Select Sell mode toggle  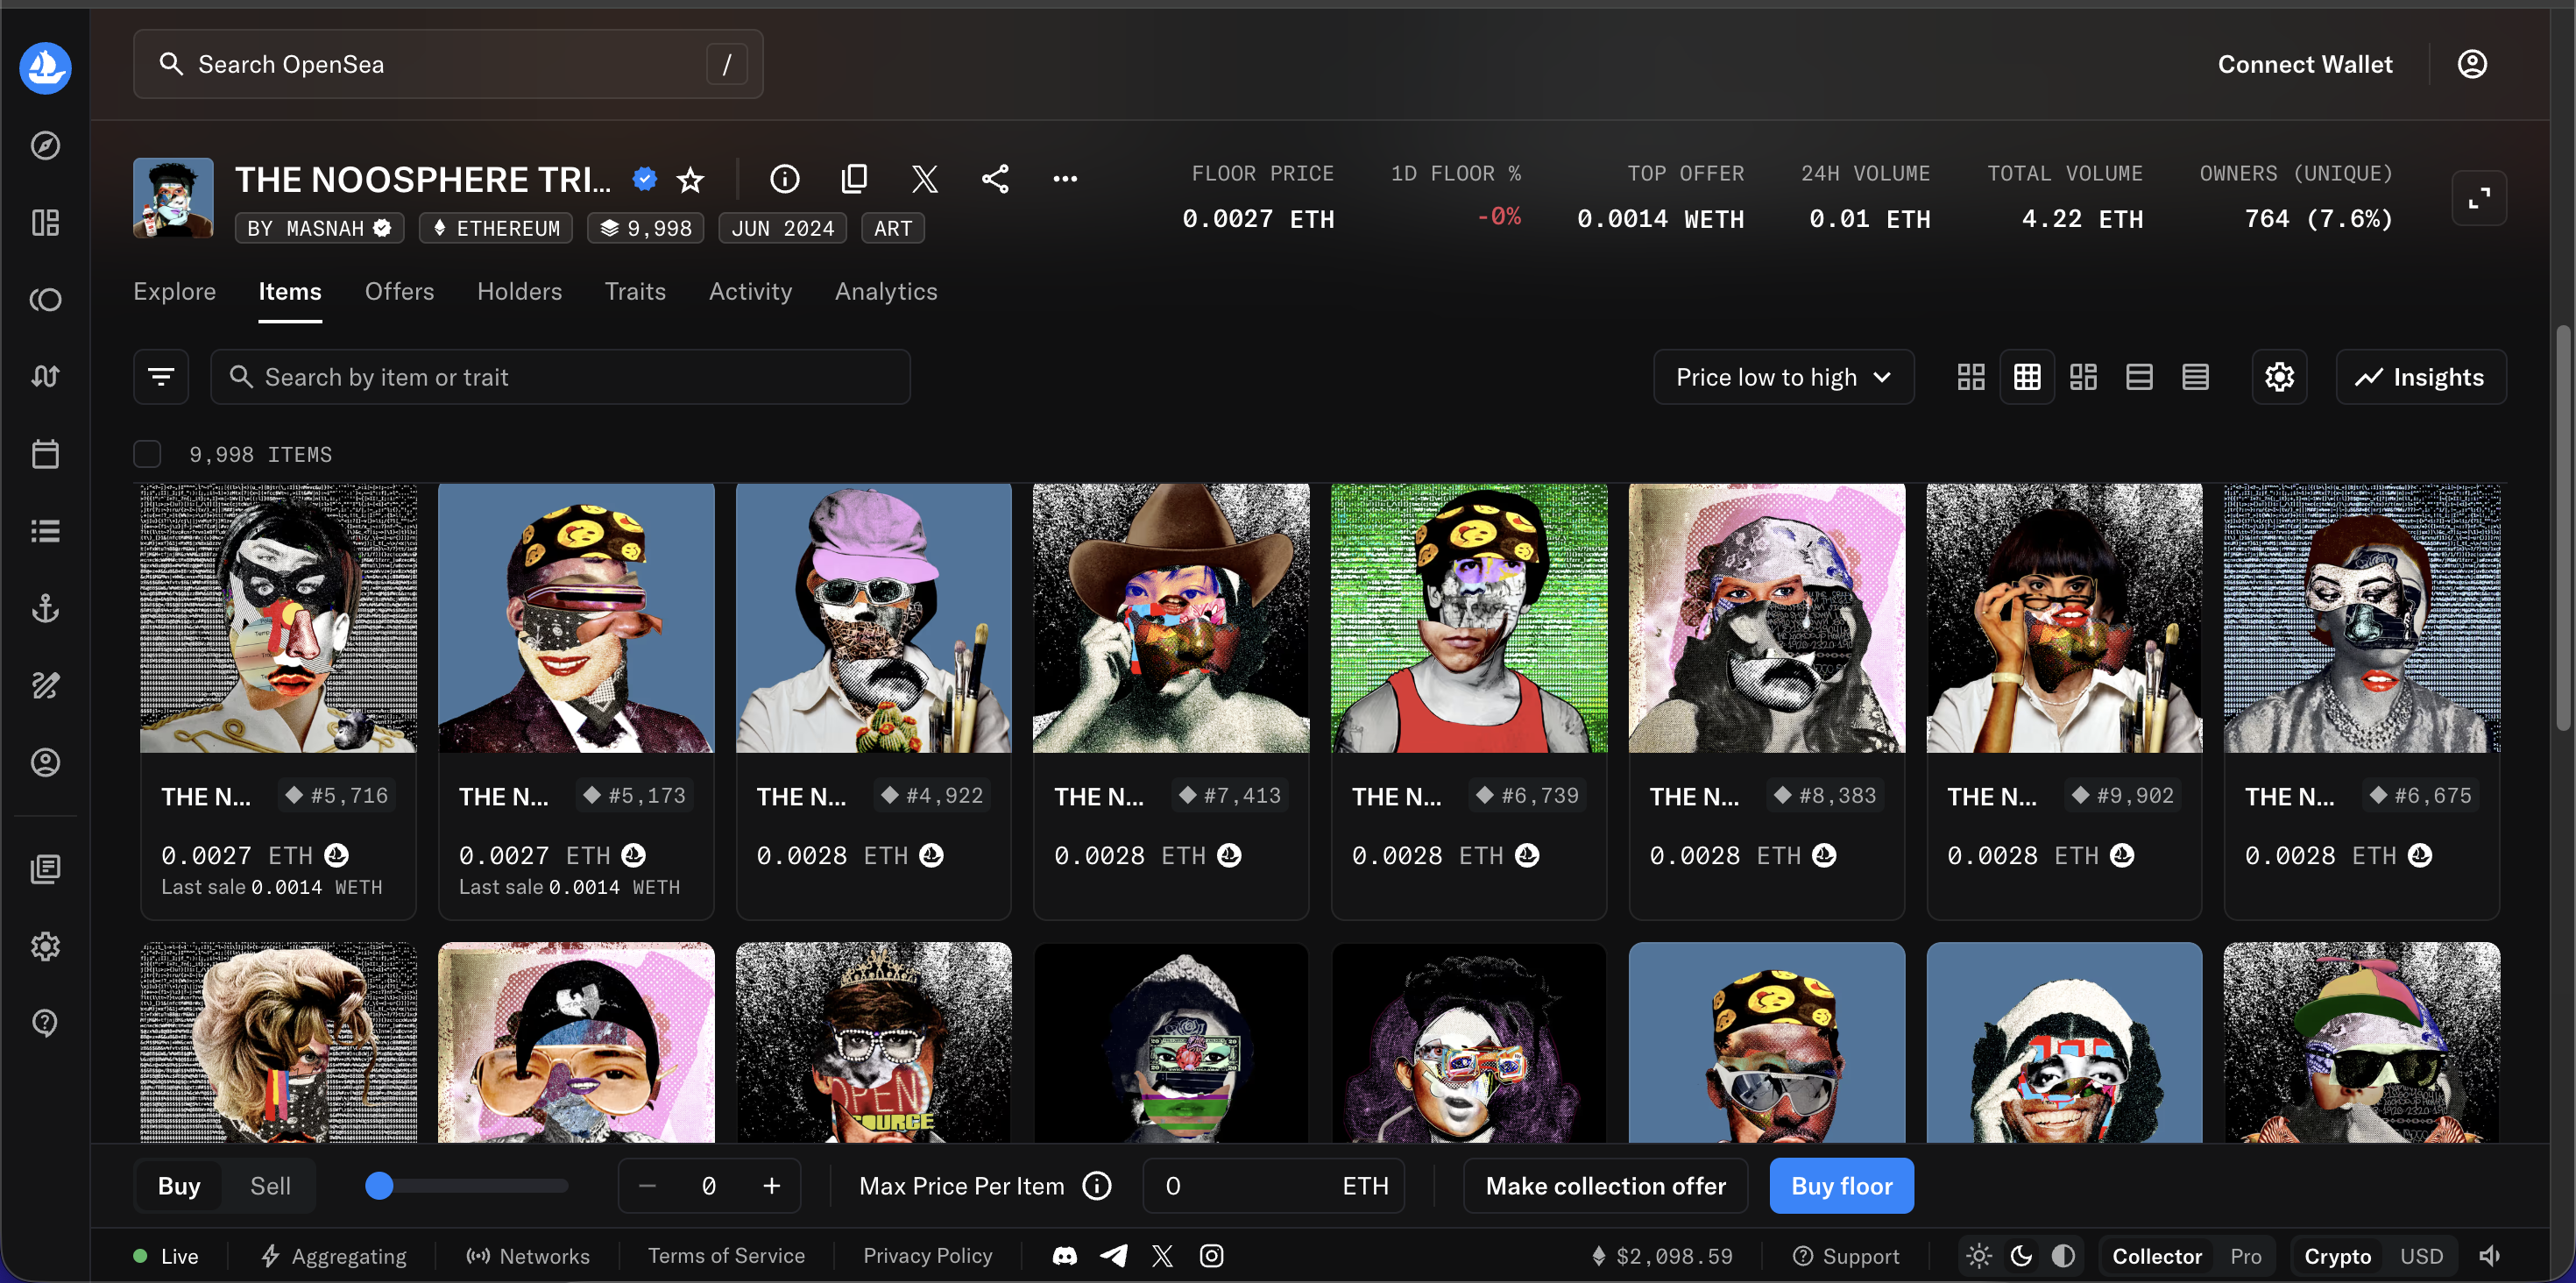pyautogui.click(x=270, y=1186)
